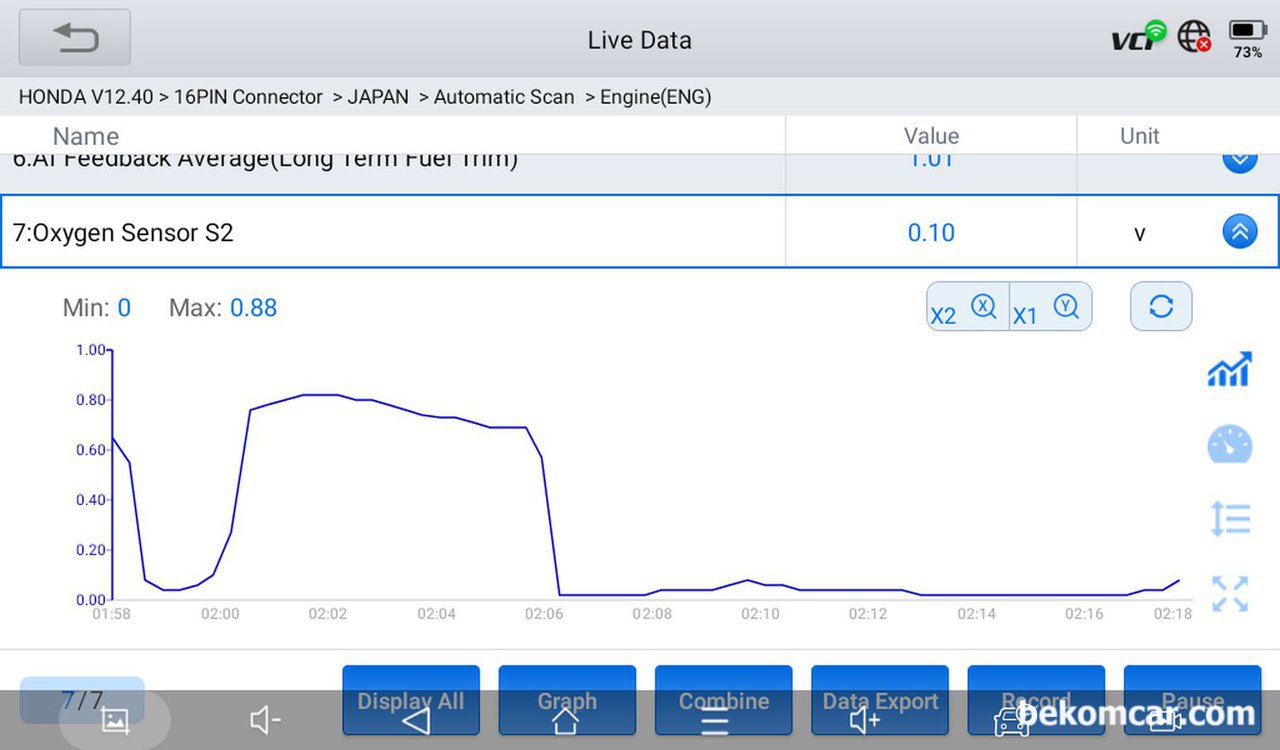Go back with the top-left arrow button
The image size is (1280, 750).
[x=75, y=38]
